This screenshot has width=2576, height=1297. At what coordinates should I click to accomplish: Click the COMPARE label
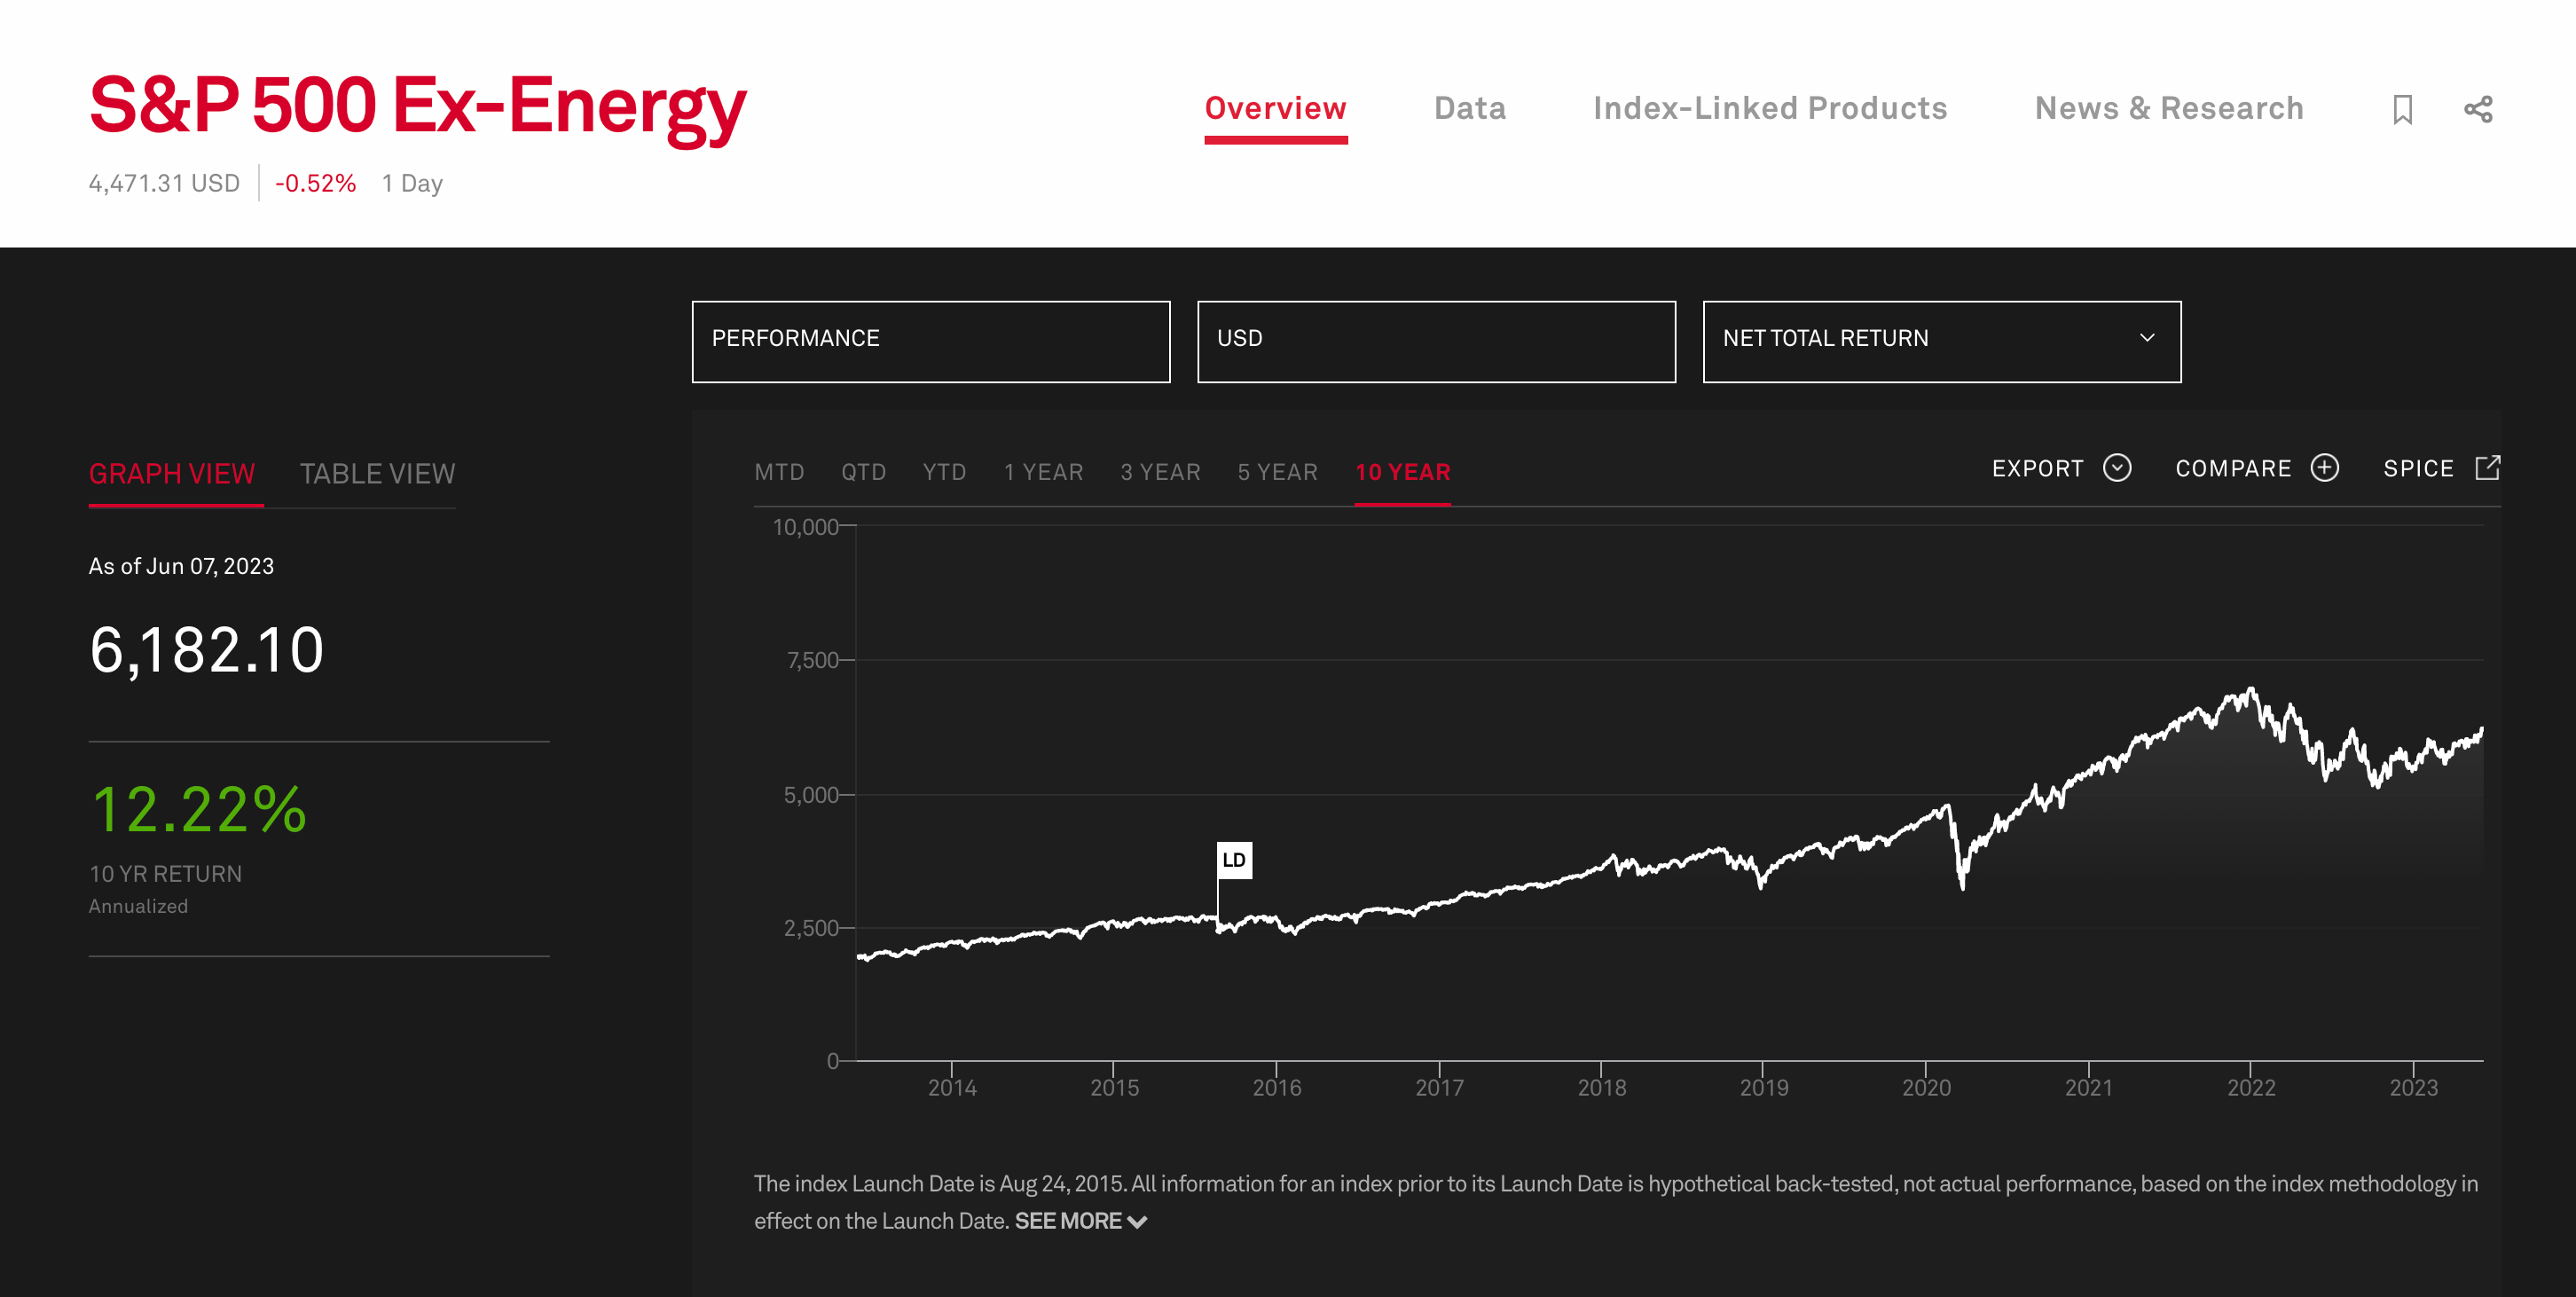point(2233,468)
